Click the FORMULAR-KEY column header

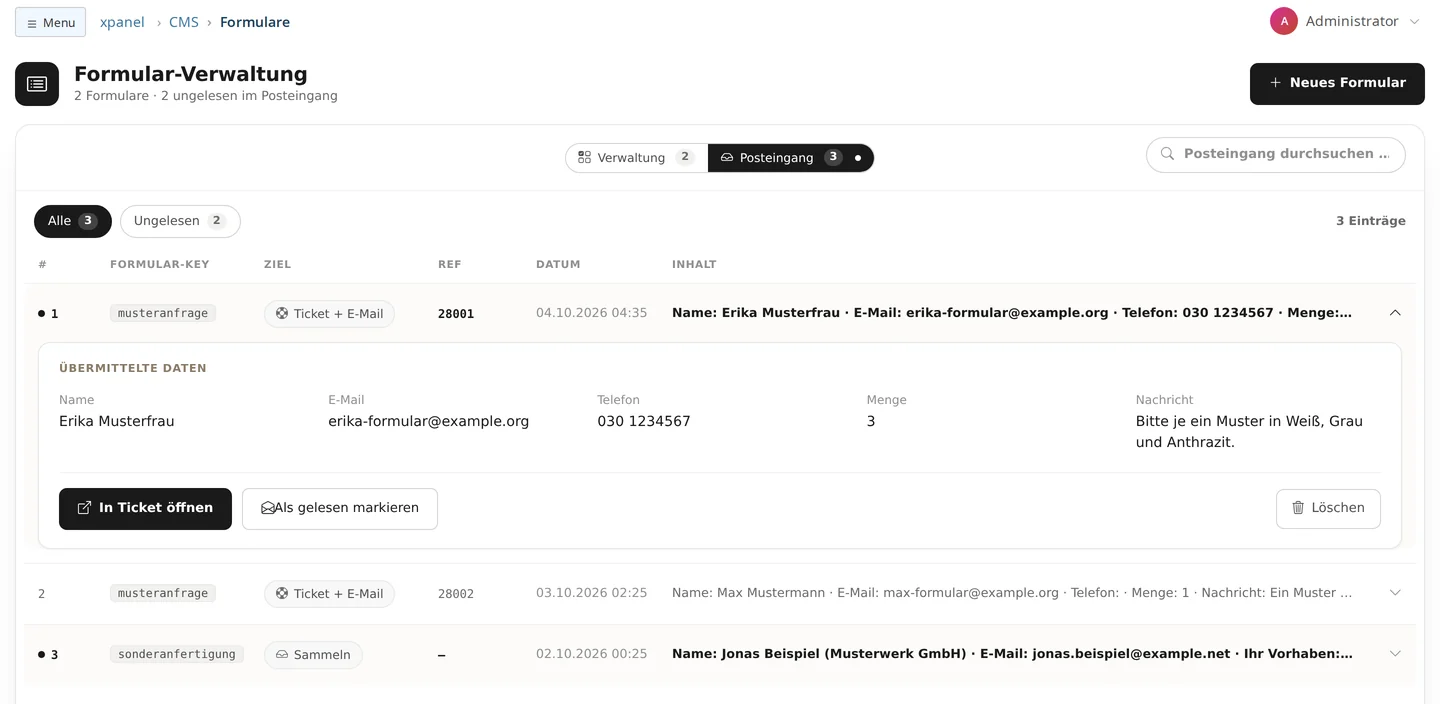[159, 265]
